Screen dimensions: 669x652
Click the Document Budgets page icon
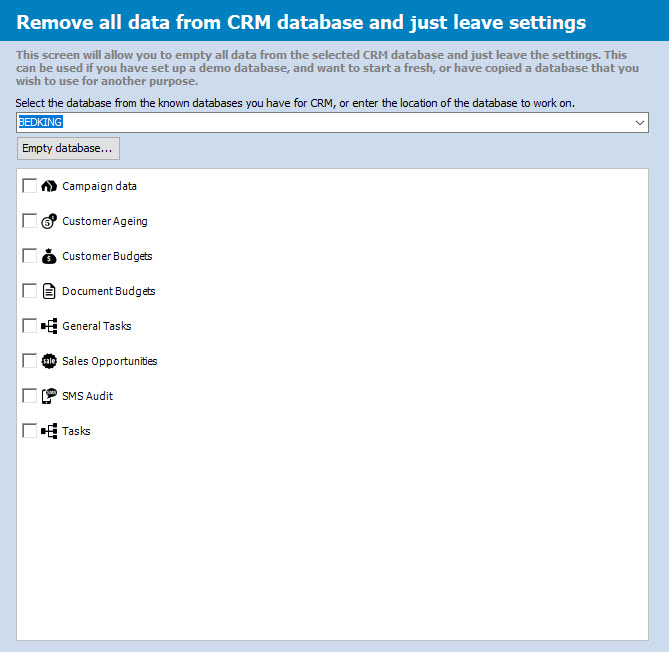[49, 291]
